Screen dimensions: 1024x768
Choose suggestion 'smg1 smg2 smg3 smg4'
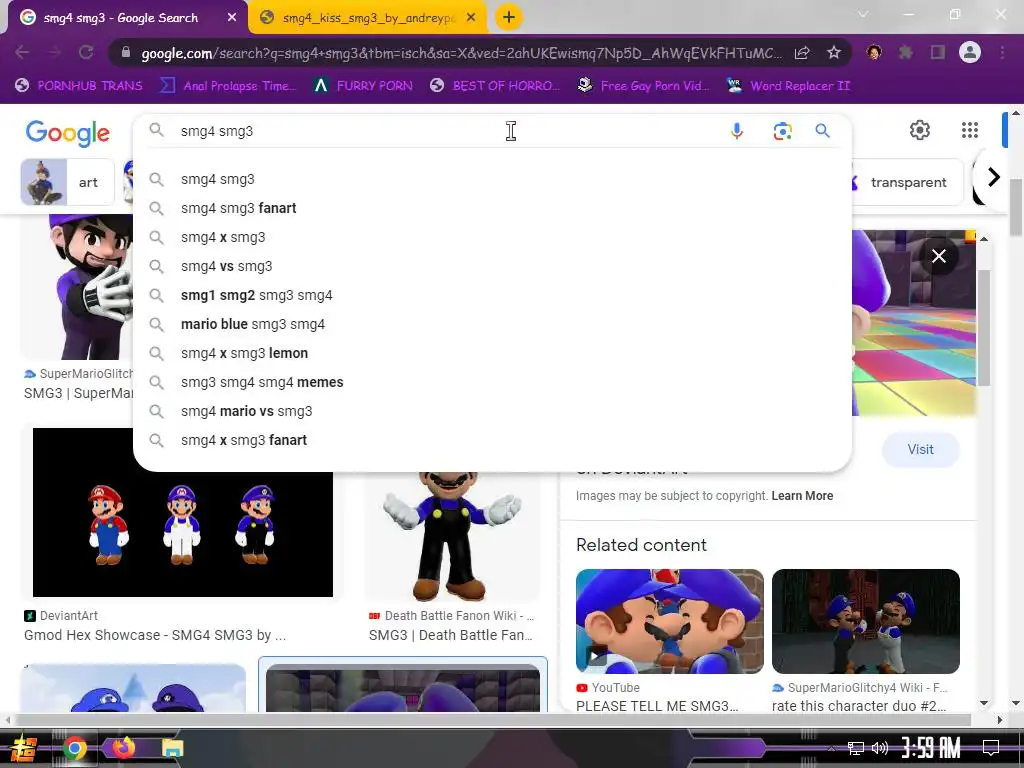(492, 295)
